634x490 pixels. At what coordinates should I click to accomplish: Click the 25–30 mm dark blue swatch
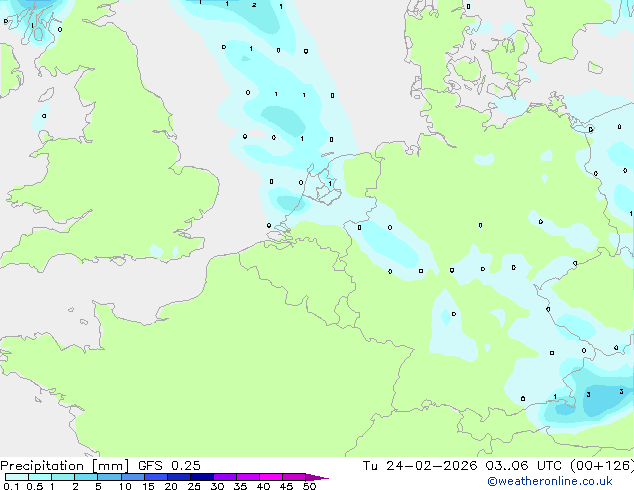click(202, 477)
